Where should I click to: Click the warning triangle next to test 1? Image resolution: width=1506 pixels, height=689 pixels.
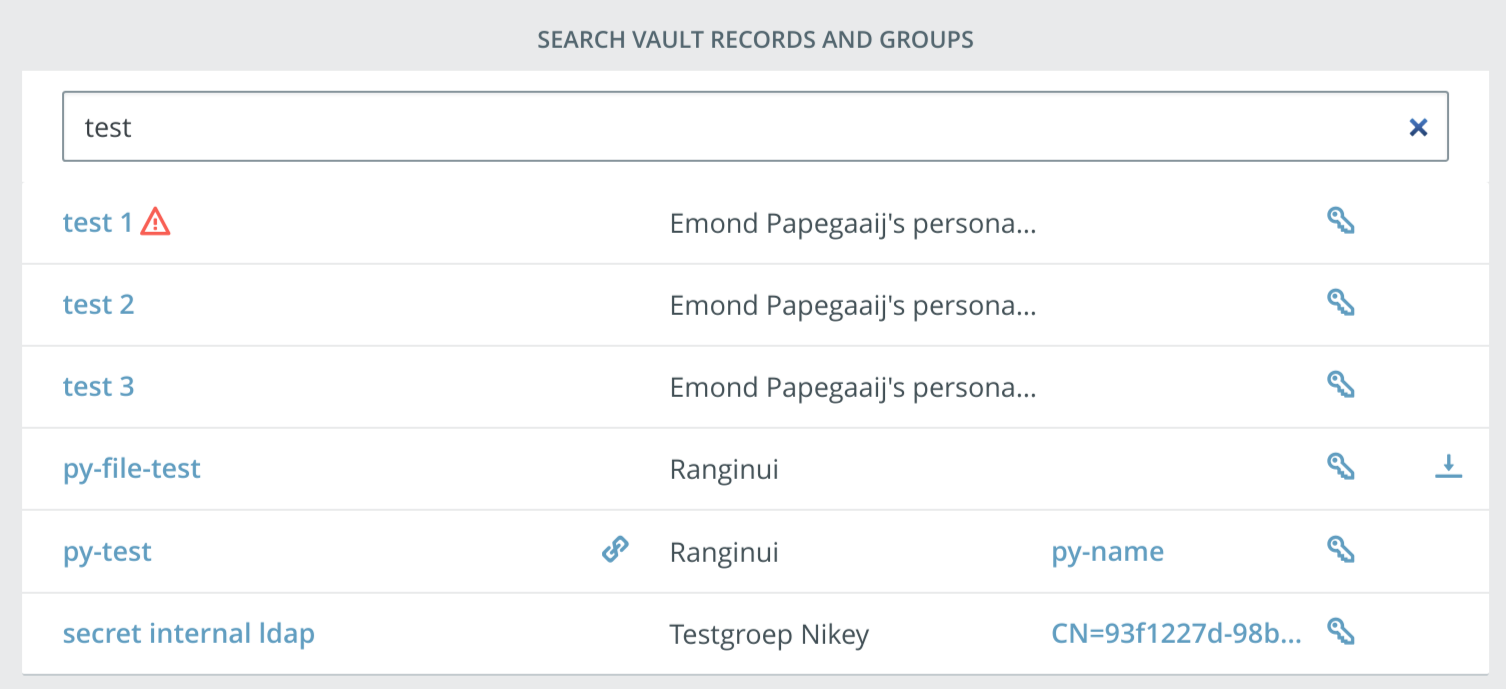(155, 221)
